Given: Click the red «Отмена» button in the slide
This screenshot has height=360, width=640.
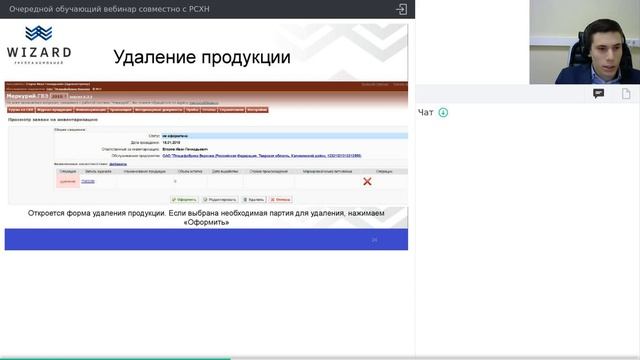Looking at the screenshot, I should (x=280, y=200).
